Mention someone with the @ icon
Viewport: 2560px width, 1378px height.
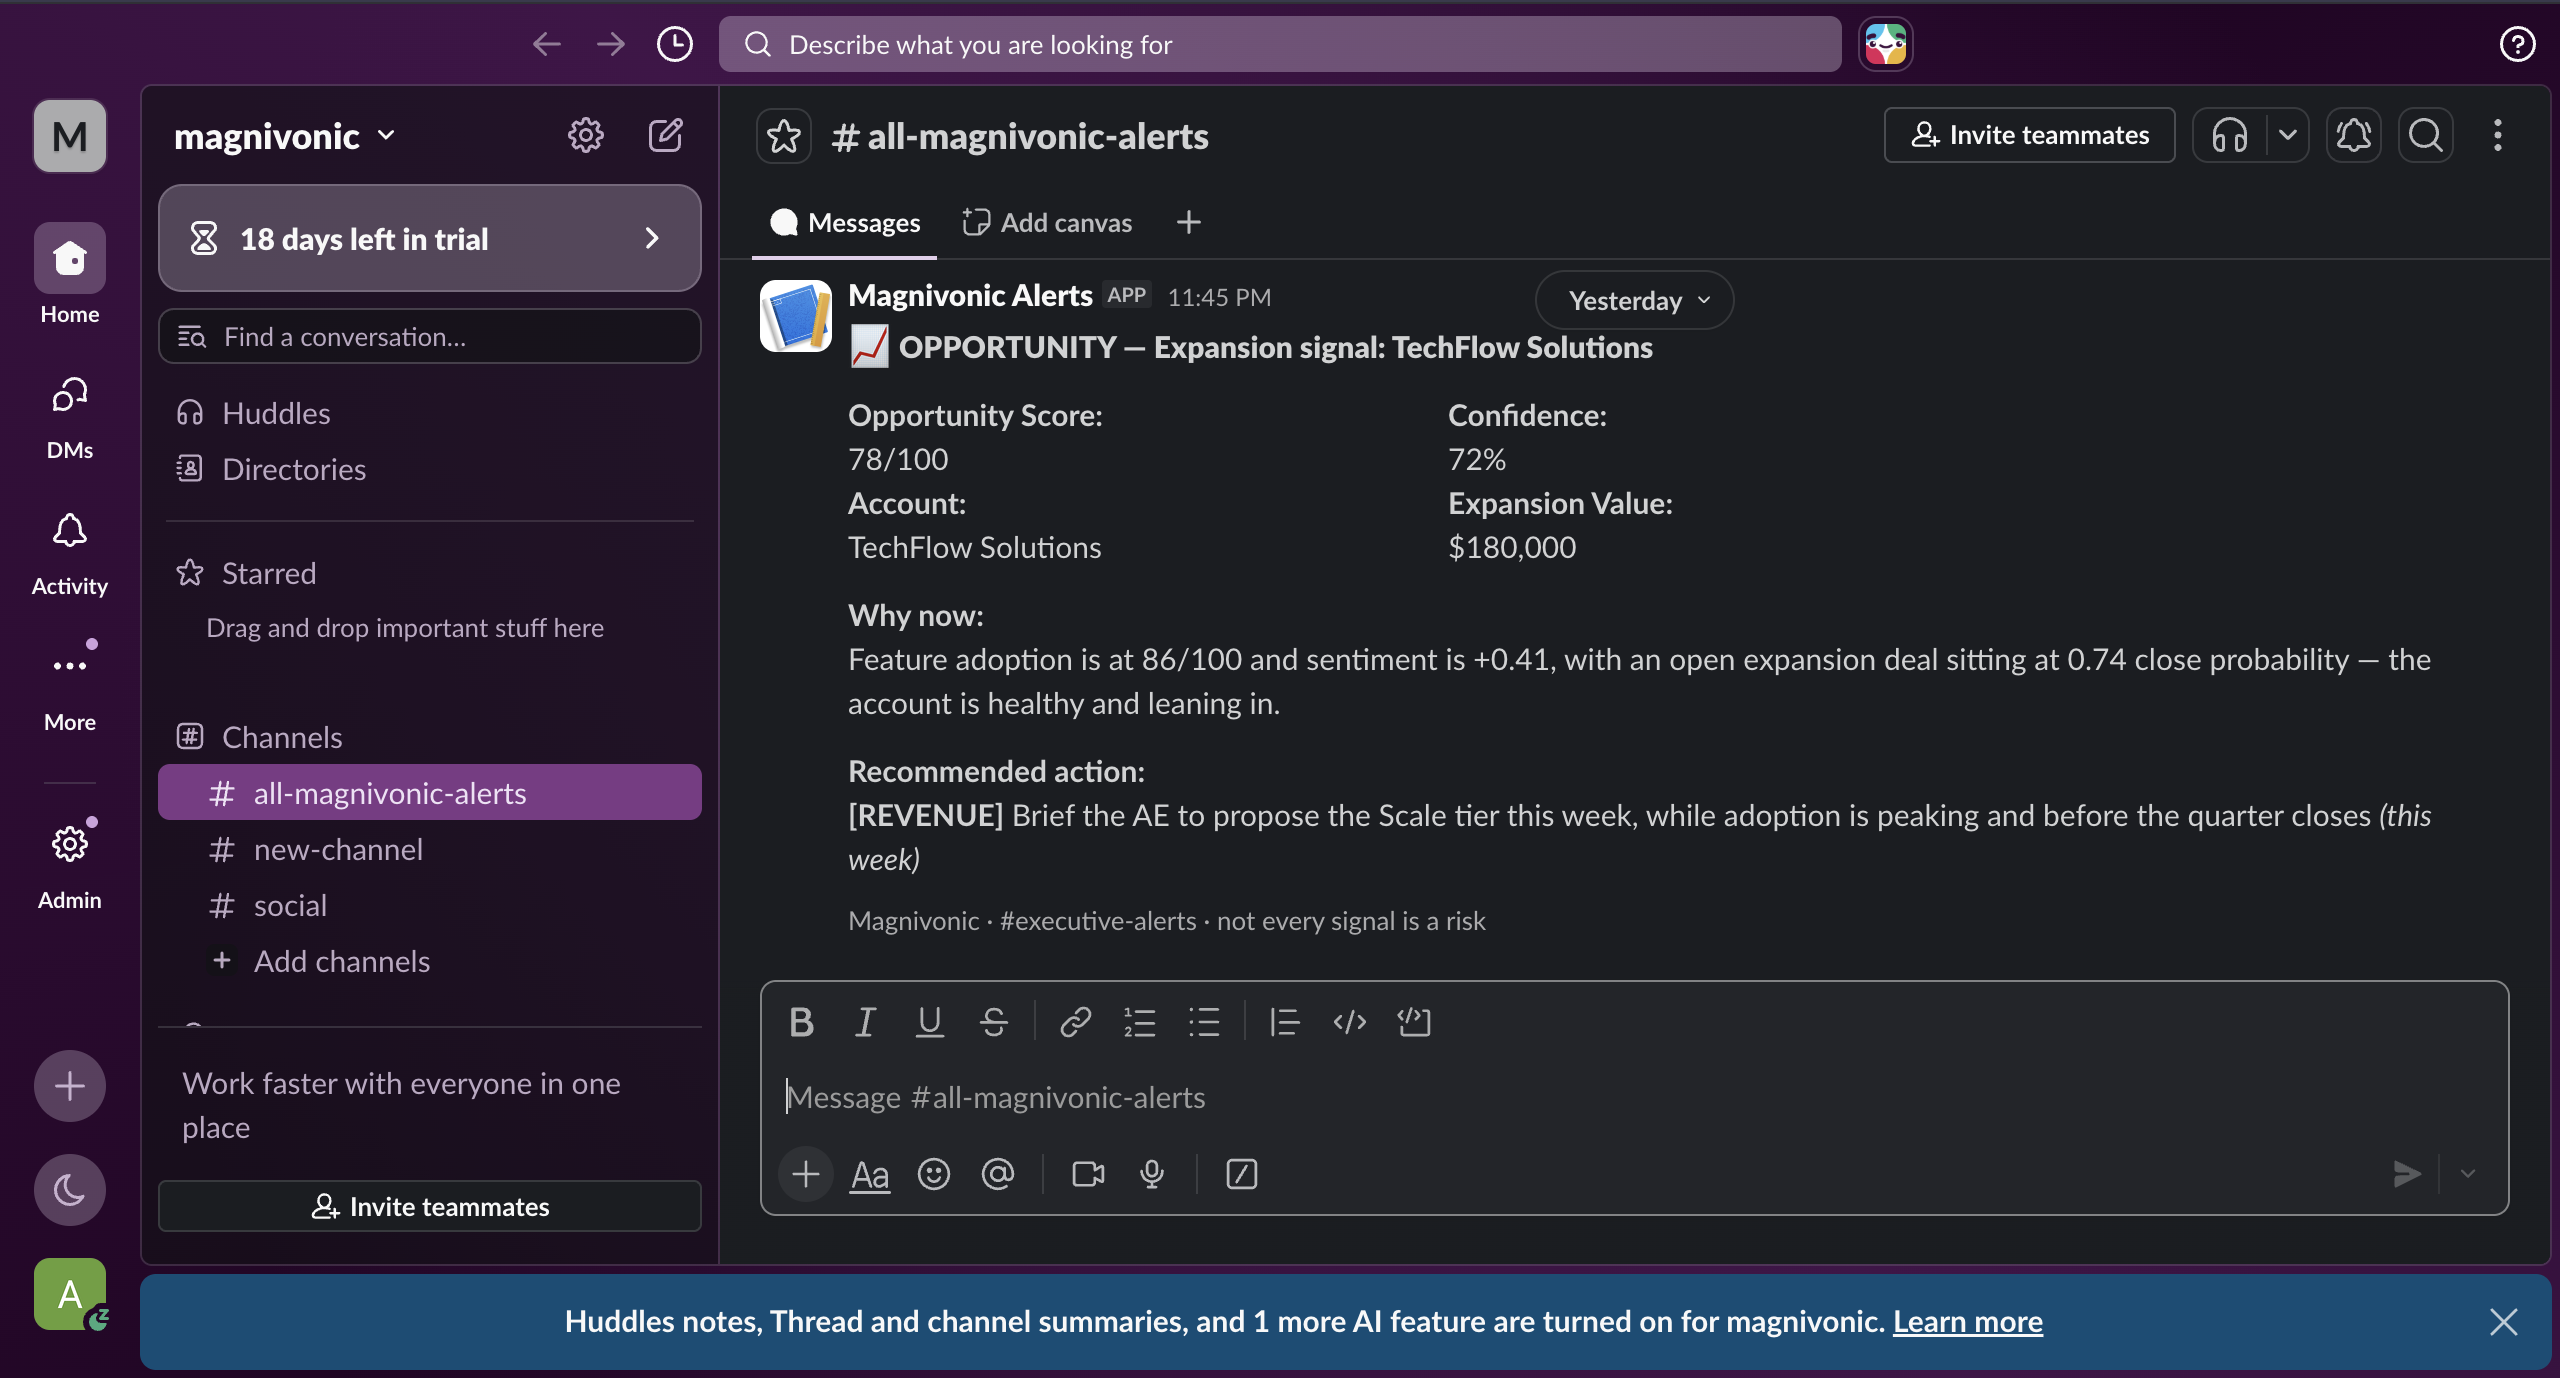[x=997, y=1174]
